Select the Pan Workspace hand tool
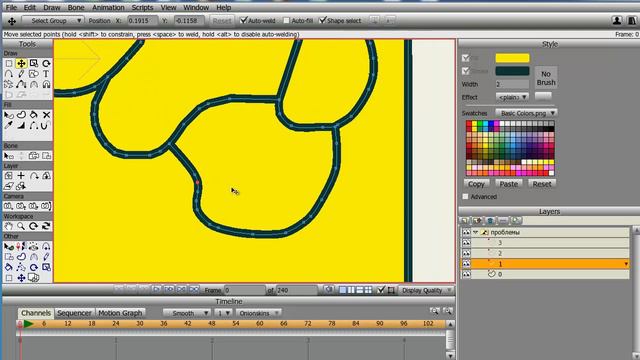Image resolution: width=640 pixels, height=360 pixels. pyautogui.click(x=9, y=226)
